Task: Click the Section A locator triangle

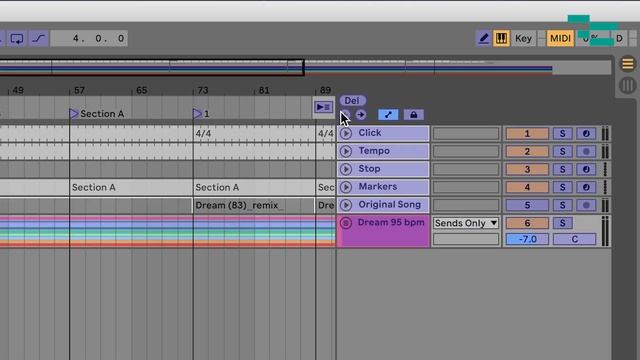Action: (x=74, y=113)
